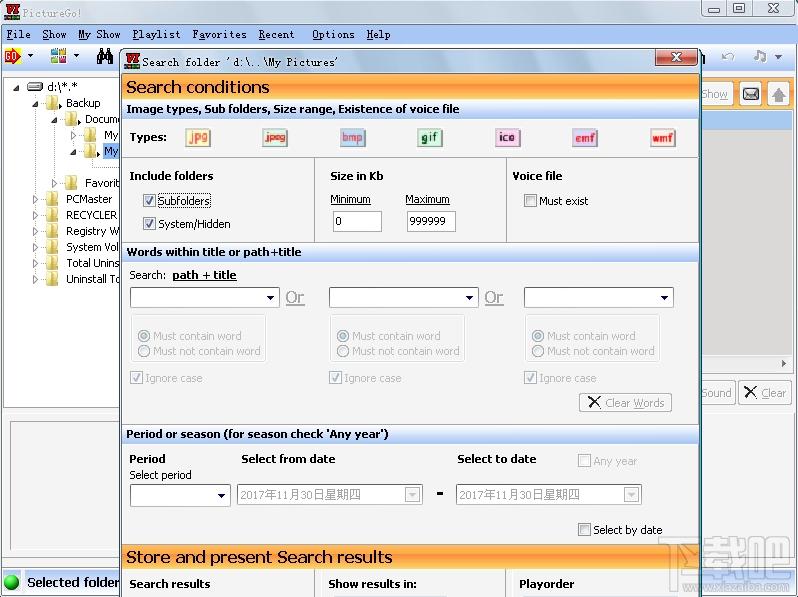
Task: Toggle the jpg image type icon
Action: 198,137
